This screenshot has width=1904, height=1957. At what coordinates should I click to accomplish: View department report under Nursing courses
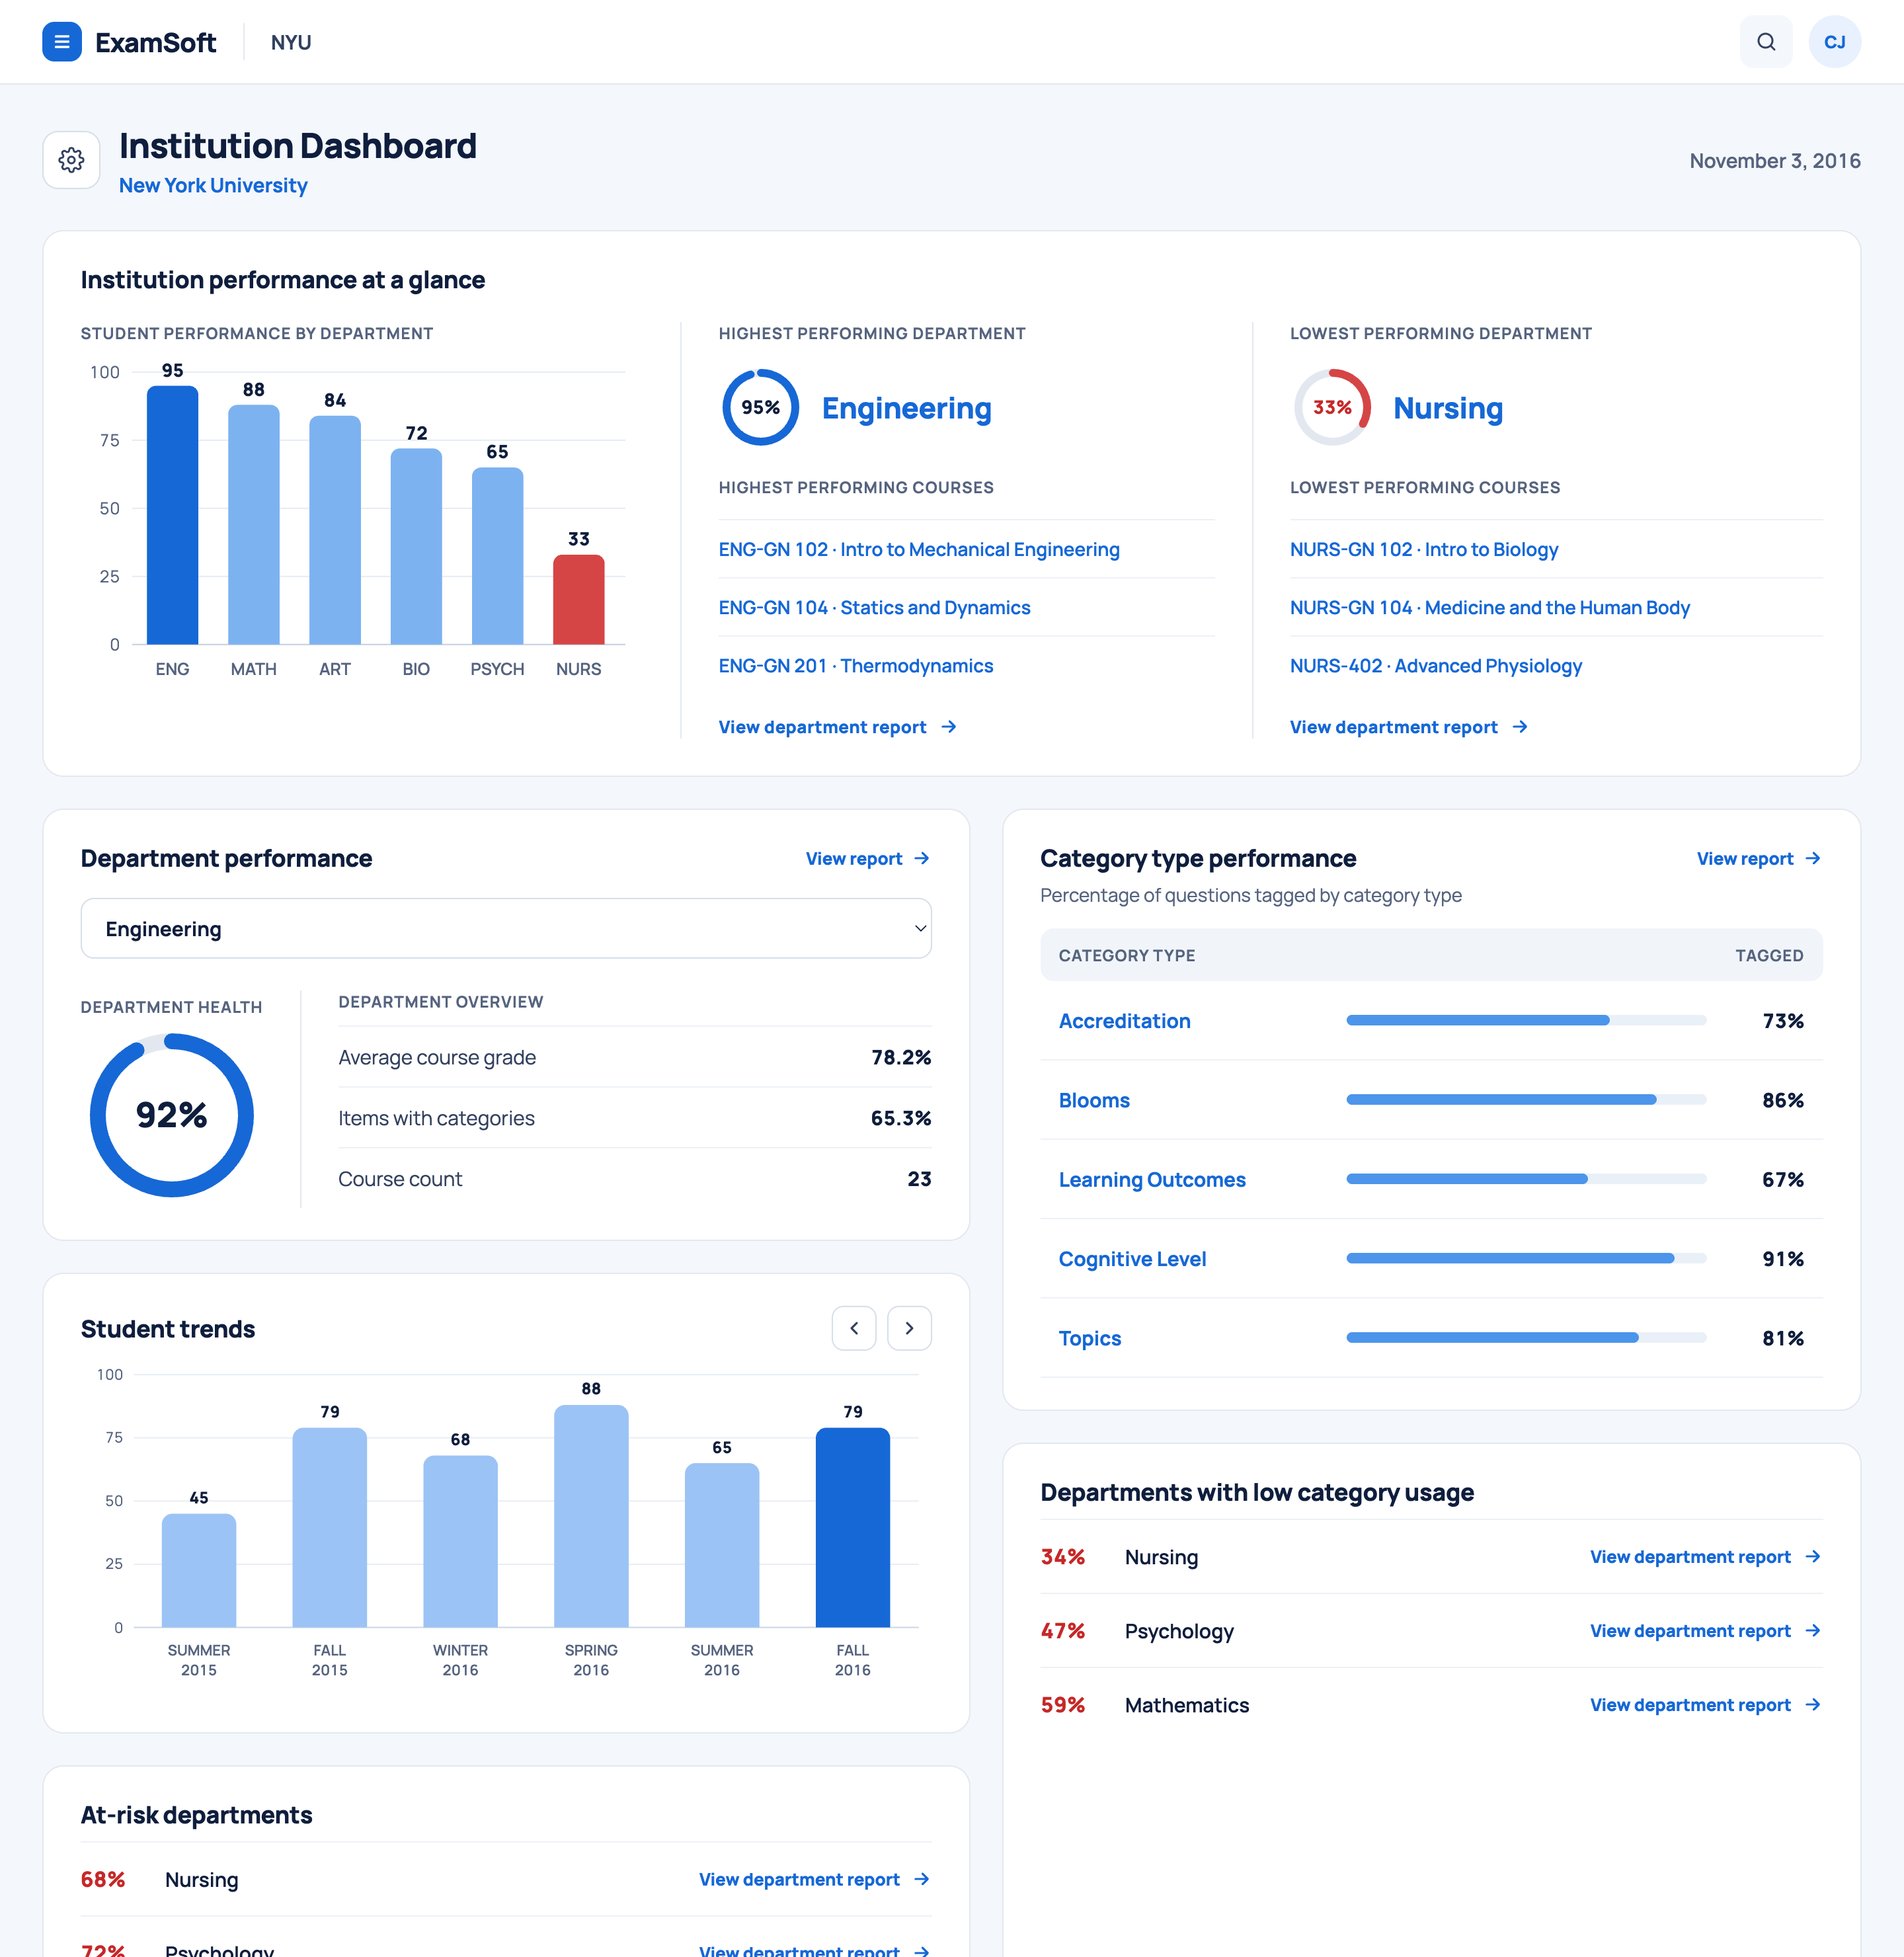(1409, 727)
